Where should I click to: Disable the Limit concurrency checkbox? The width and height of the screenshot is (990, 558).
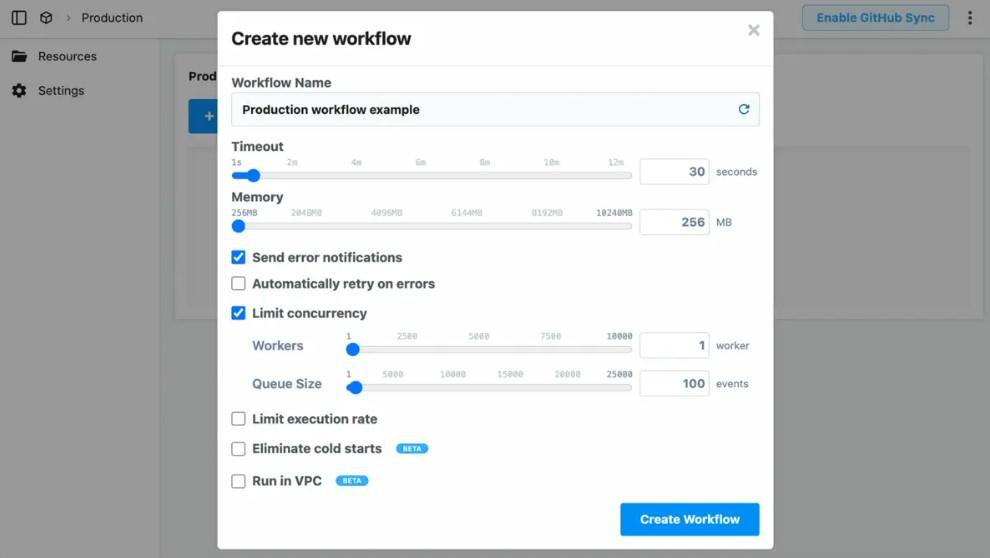click(239, 313)
